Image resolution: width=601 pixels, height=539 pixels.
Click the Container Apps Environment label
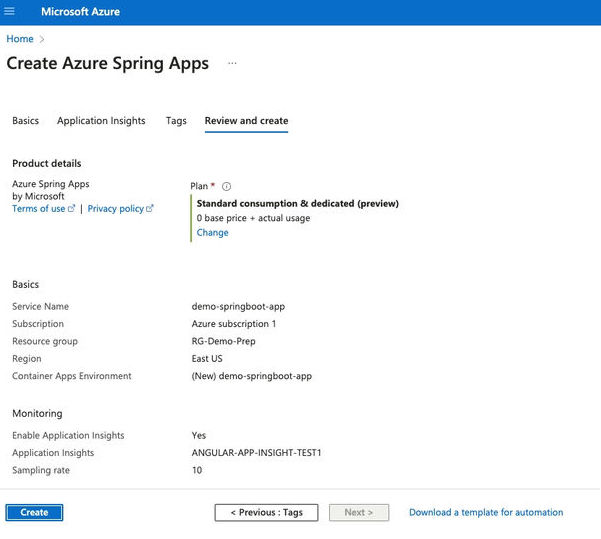[72, 376]
